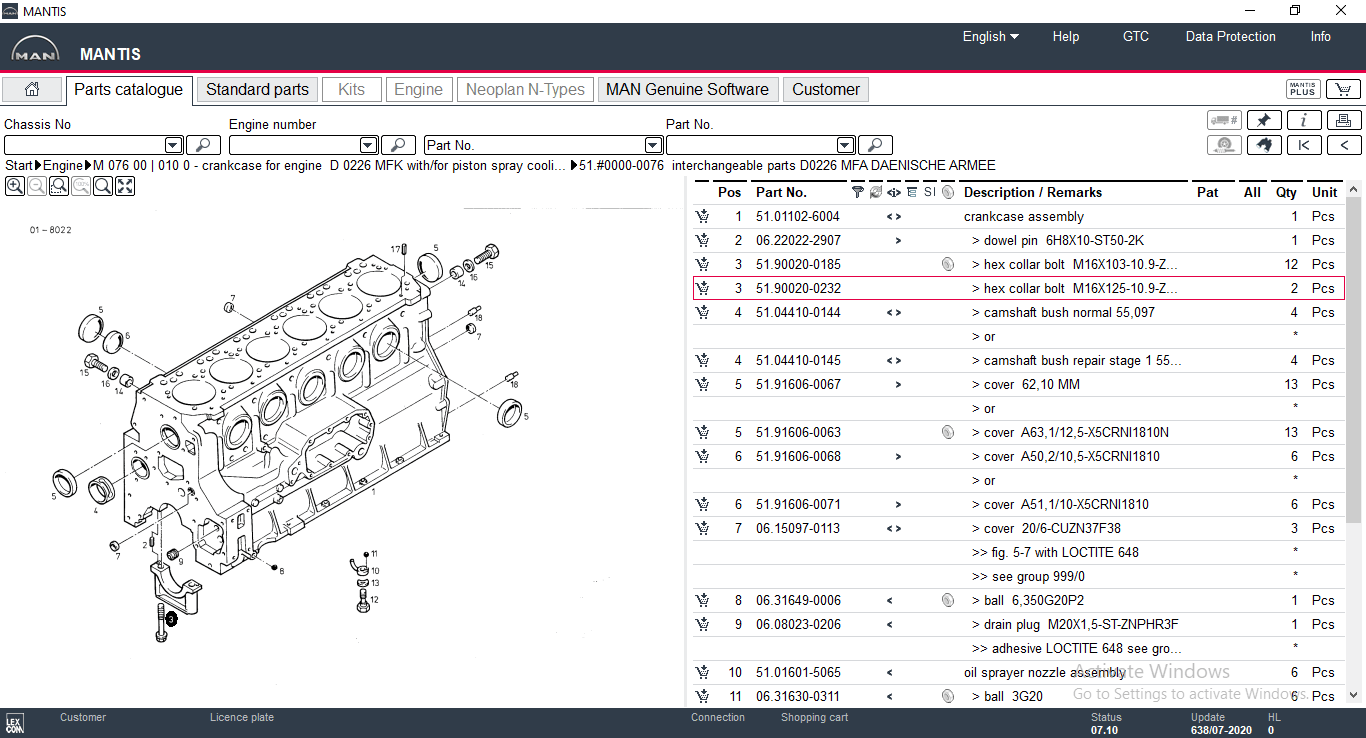Click the MANTIS PLUS icon
The width and height of the screenshot is (1366, 738).
(x=1302, y=90)
